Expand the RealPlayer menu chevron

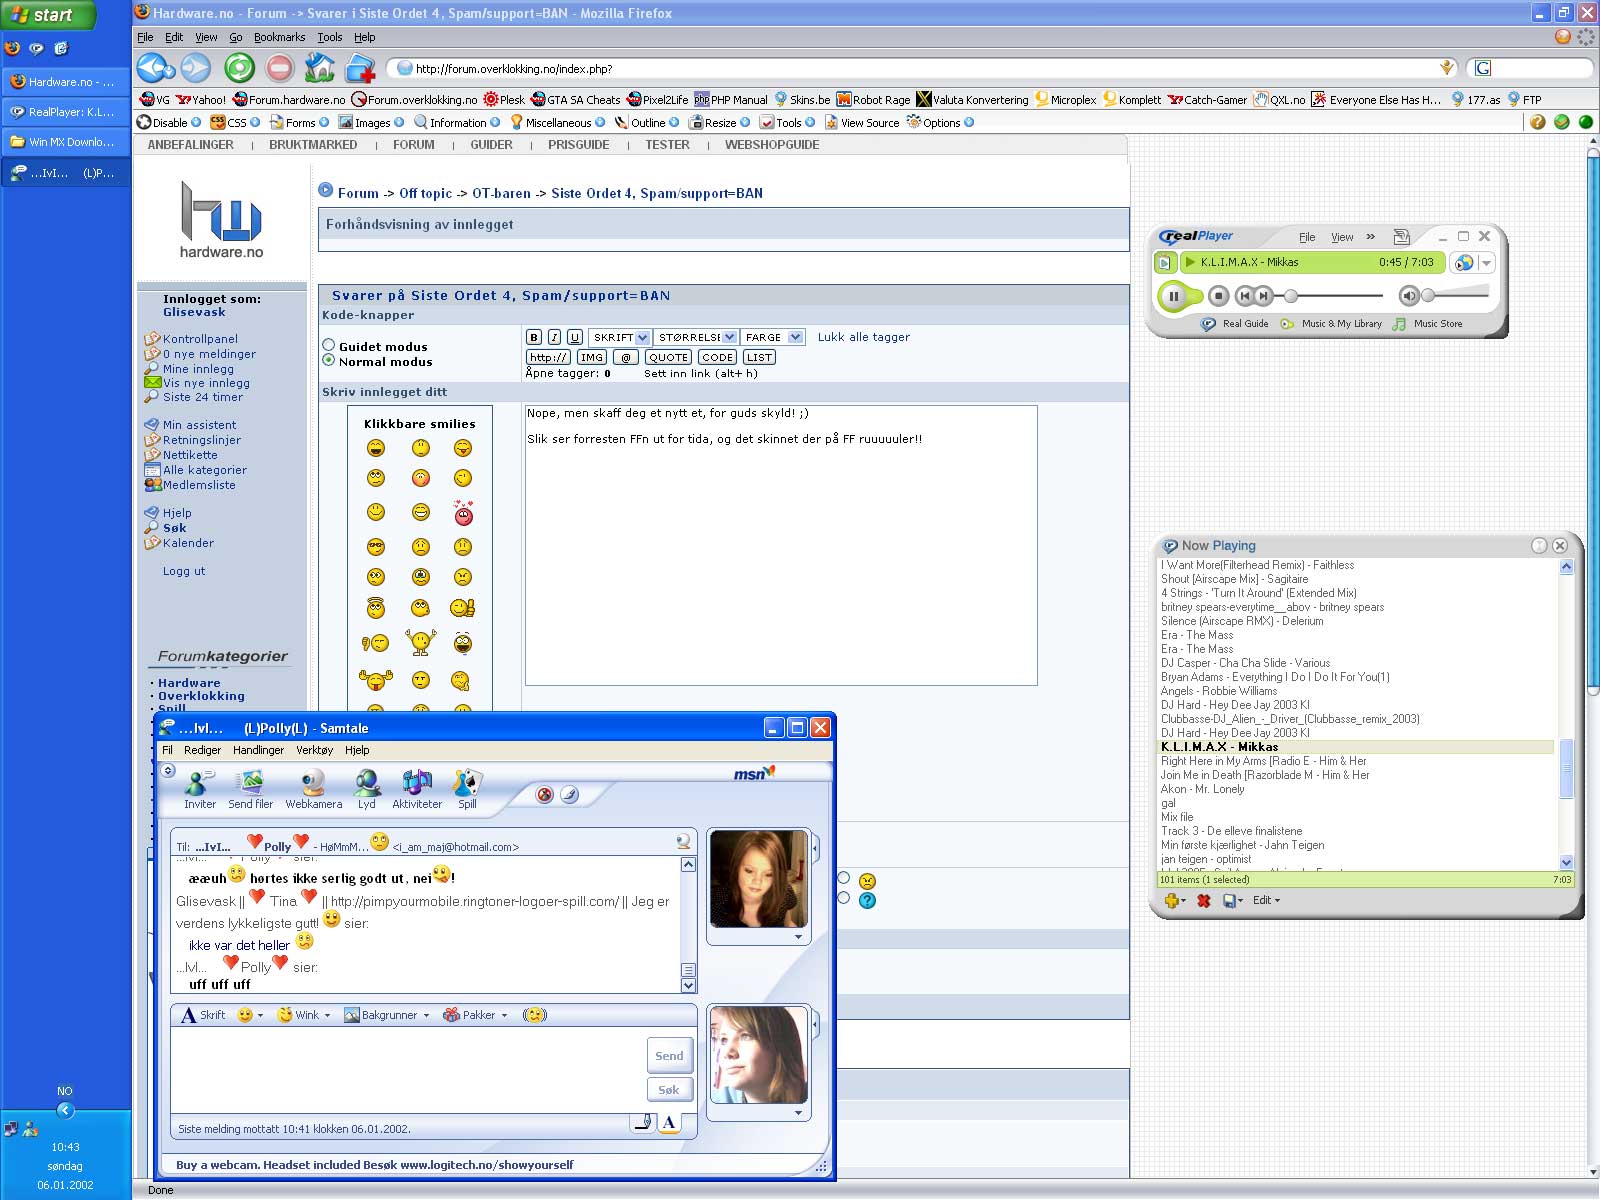[x=1370, y=237]
